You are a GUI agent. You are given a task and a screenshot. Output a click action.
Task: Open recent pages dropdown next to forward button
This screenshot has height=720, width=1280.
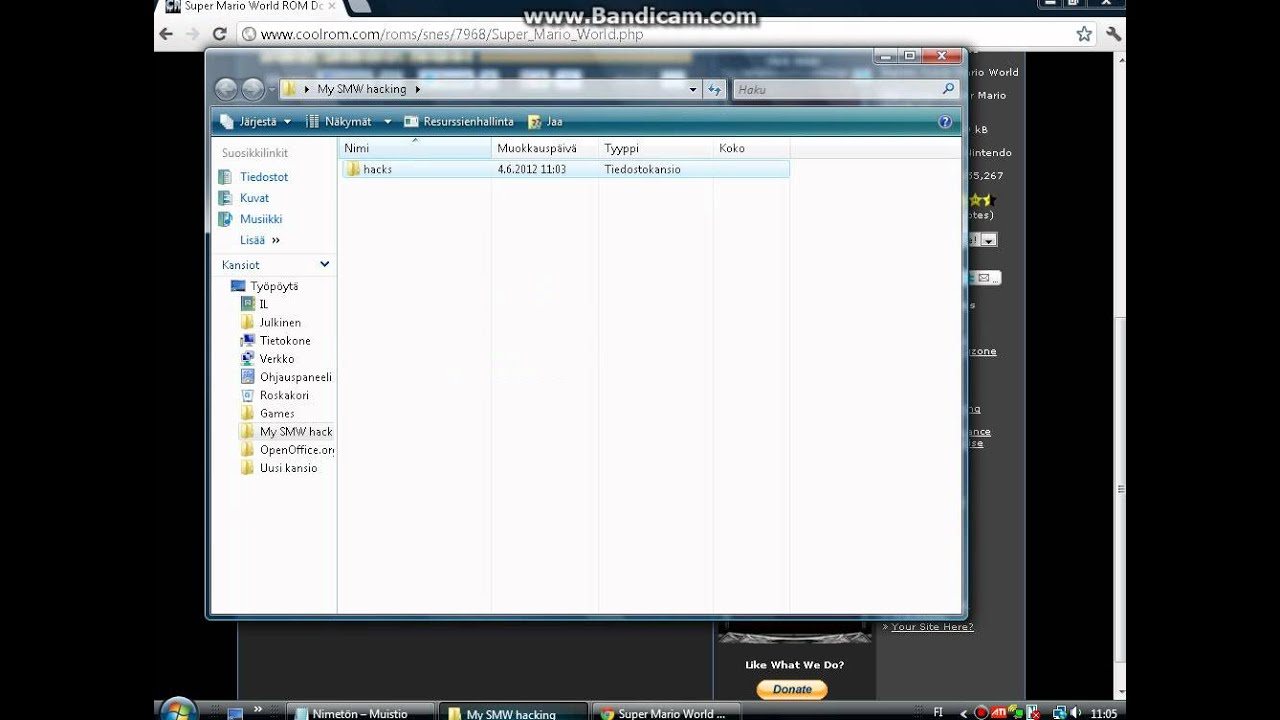pyautogui.click(x=271, y=90)
